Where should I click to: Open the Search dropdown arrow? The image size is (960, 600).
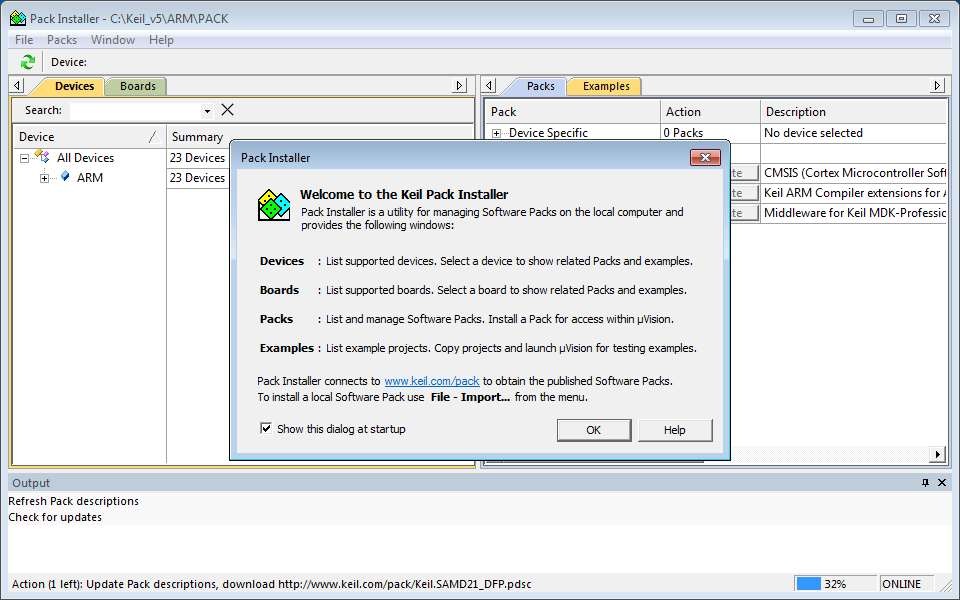pos(207,111)
